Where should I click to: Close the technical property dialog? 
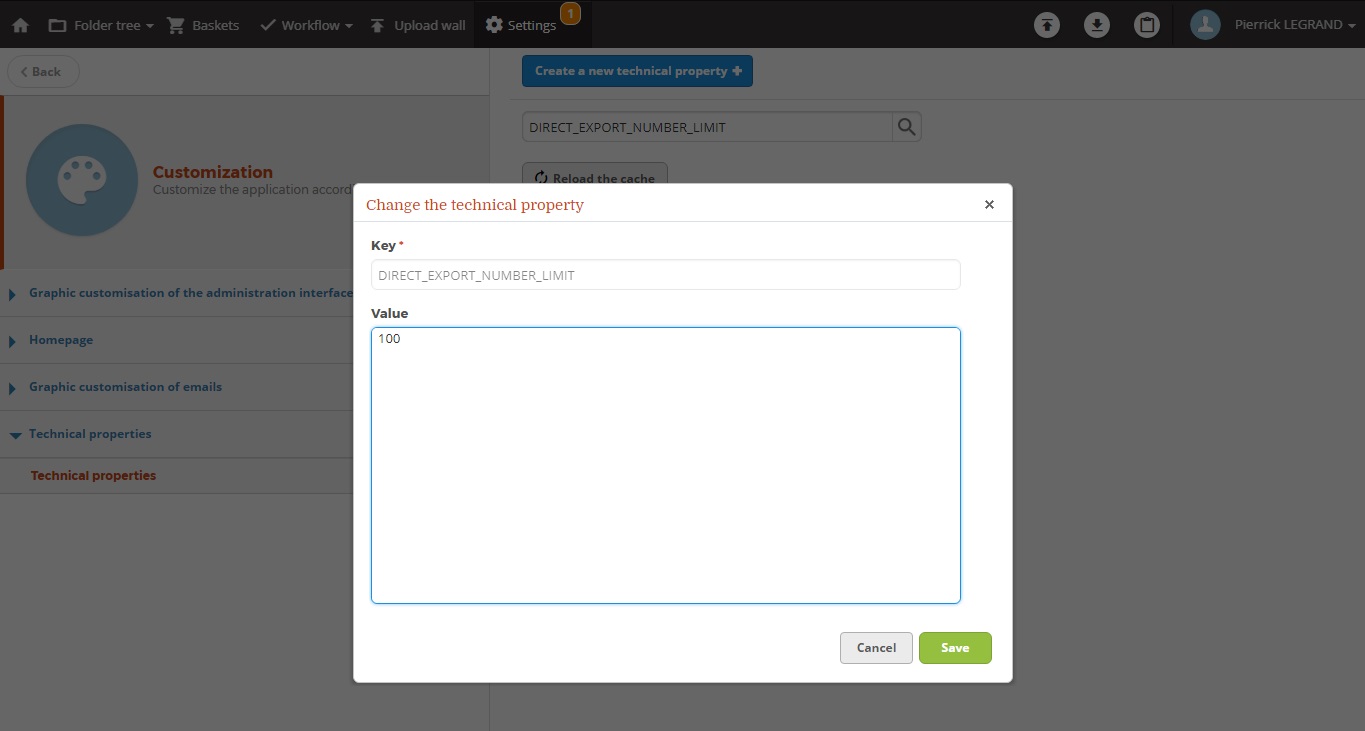989,204
